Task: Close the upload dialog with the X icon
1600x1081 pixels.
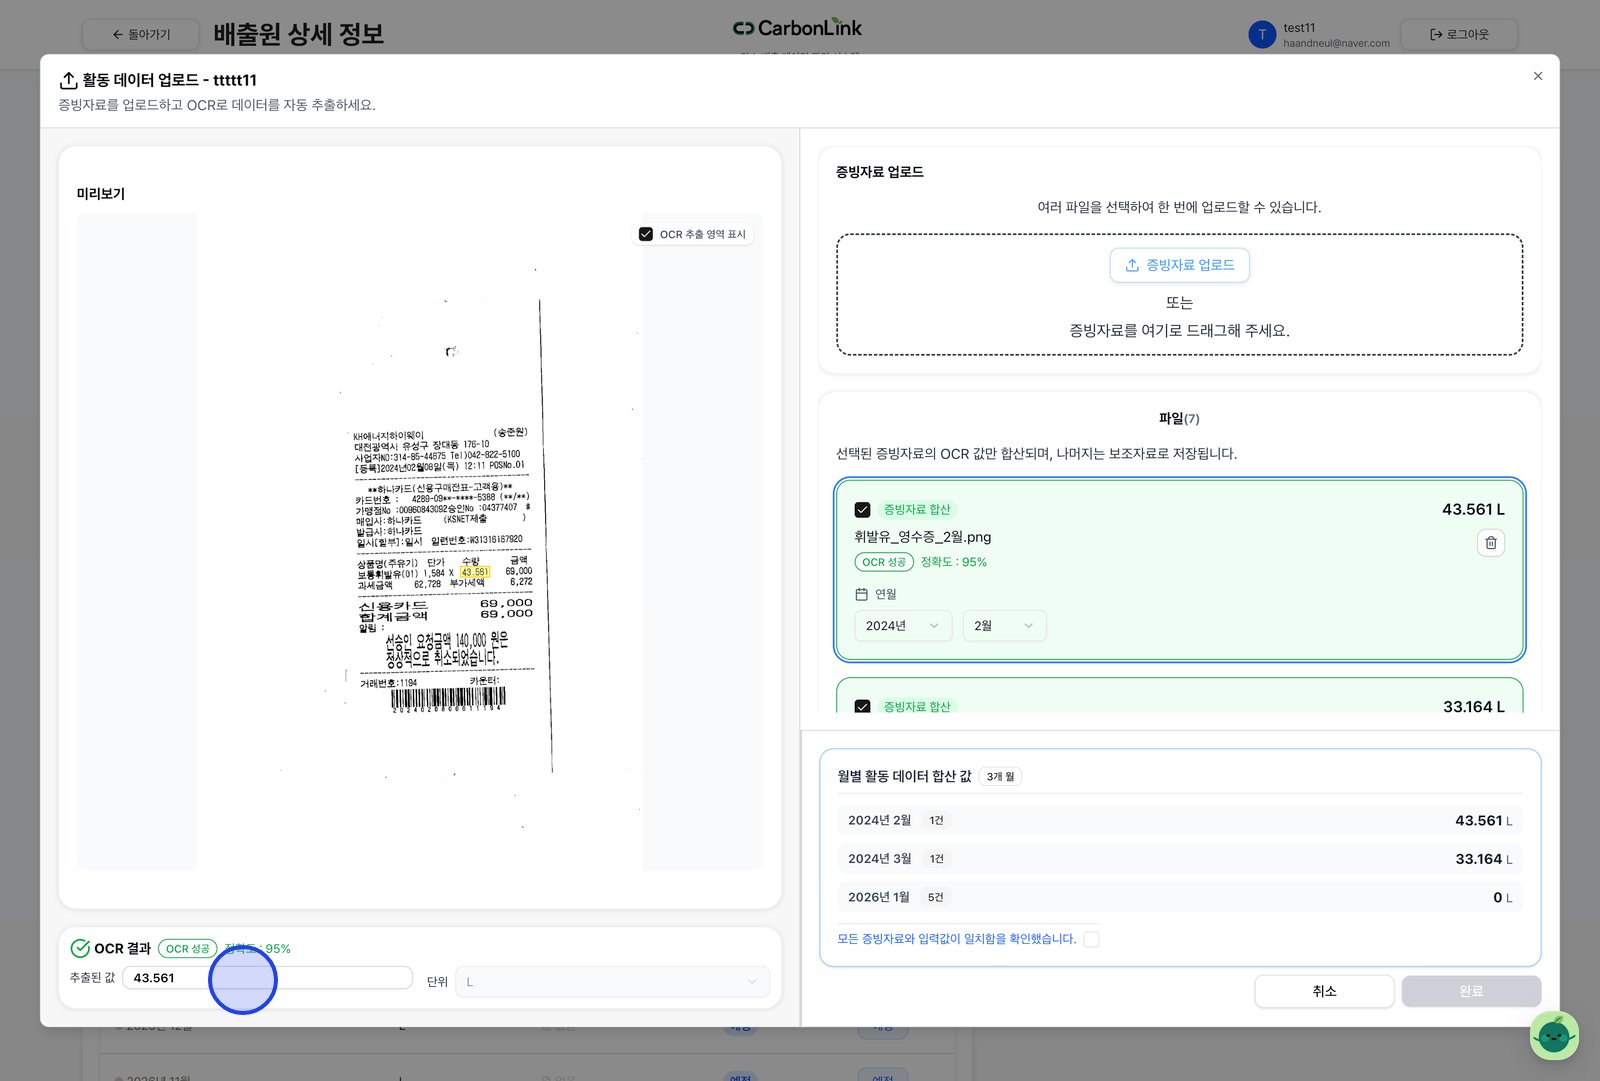Action: point(1538,76)
